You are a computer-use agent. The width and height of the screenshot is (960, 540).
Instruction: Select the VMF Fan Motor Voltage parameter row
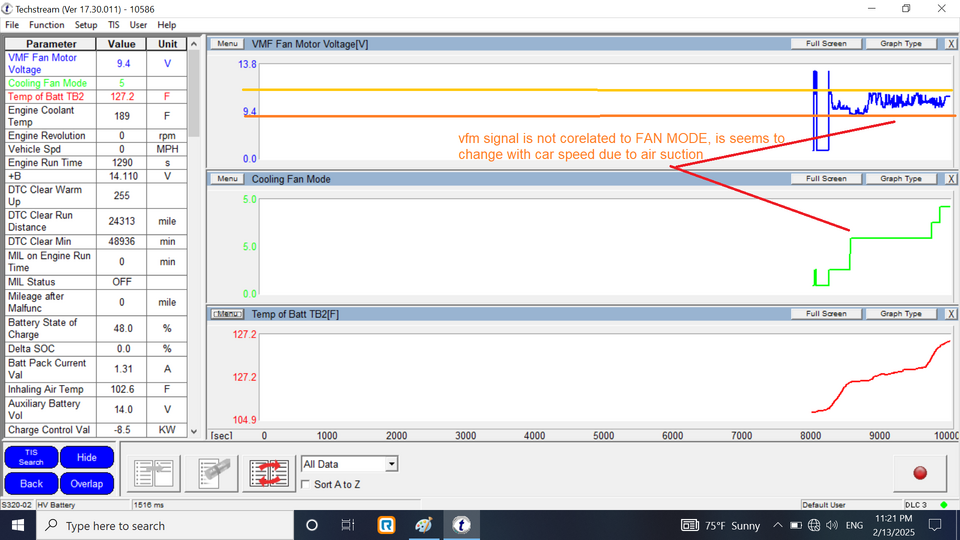point(96,64)
